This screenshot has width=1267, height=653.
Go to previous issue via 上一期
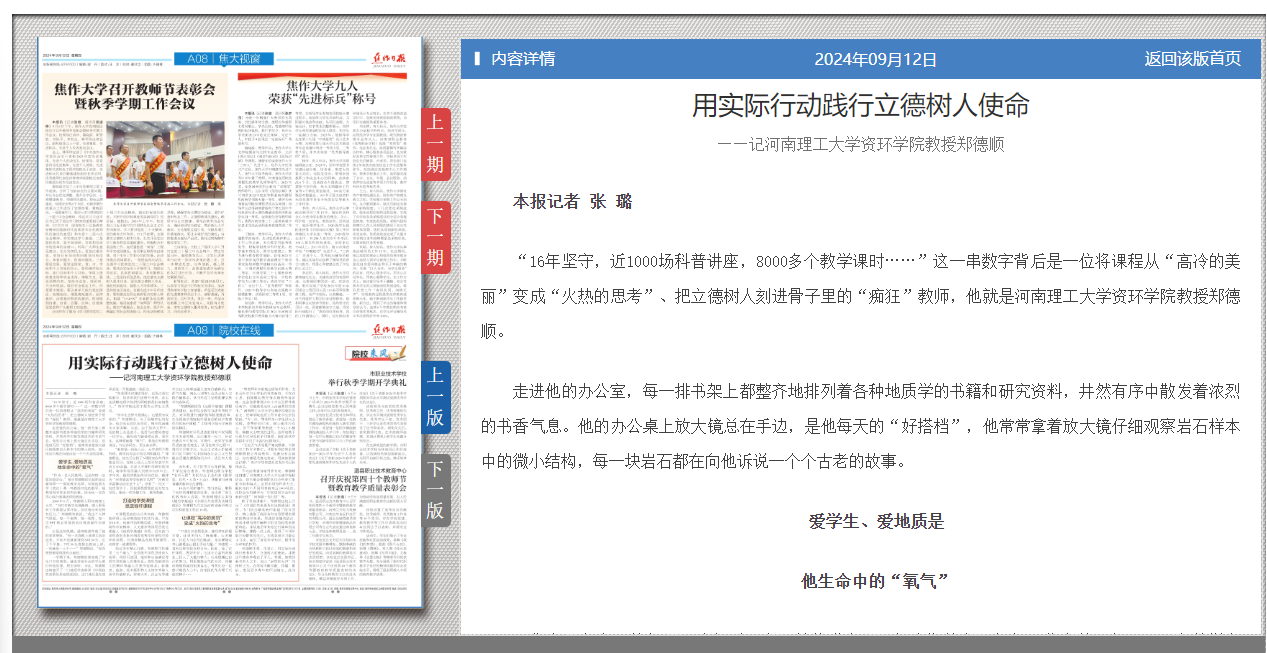pyautogui.click(x=435, y=144)
